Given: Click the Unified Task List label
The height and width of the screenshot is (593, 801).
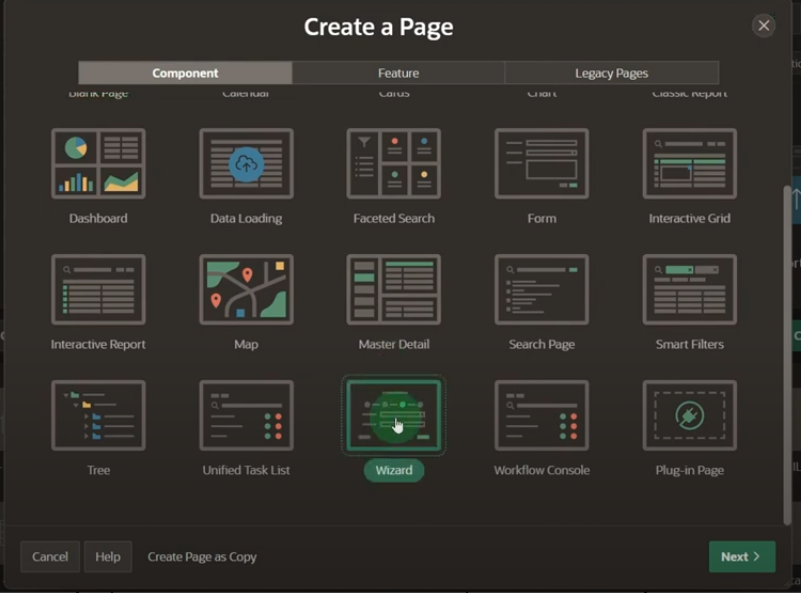Looking at the screenshot, I should coord(246,470).
